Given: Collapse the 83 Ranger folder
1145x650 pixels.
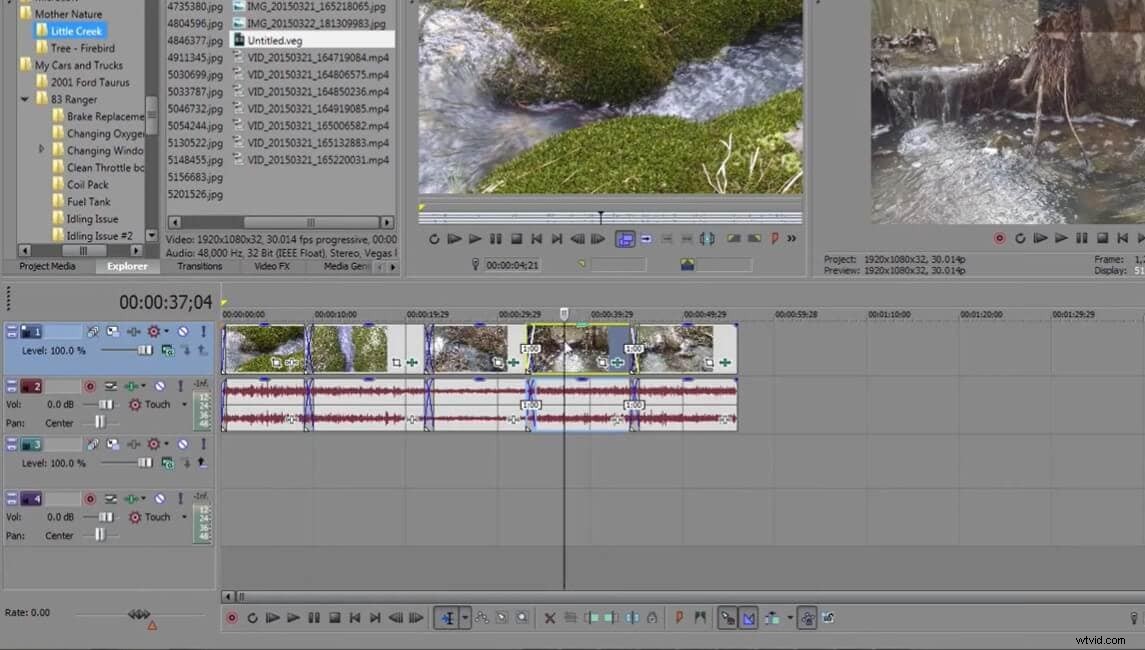Looking at the screenshot, I should (x=25, y=98).
